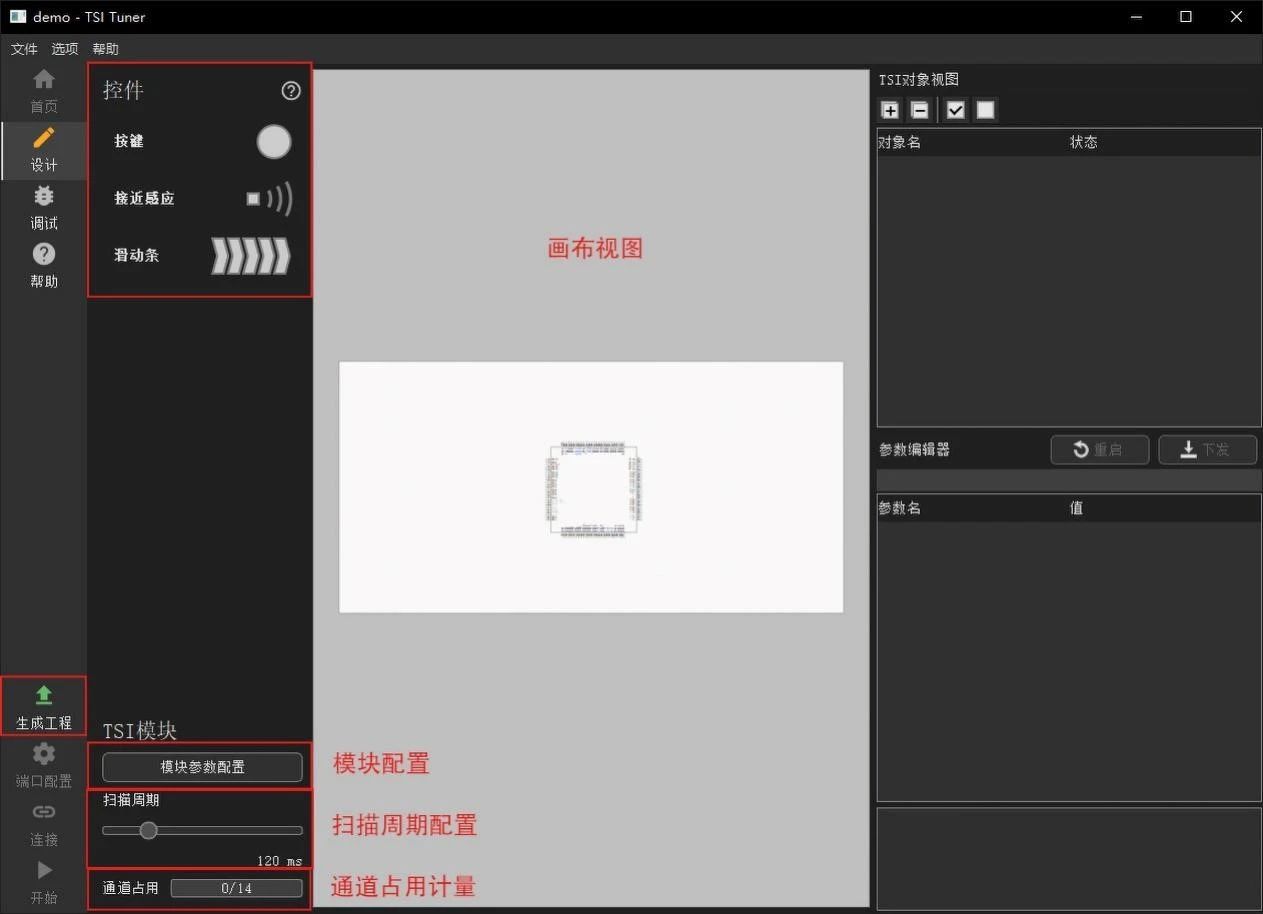Click the 模块参数配置 button

202,767
